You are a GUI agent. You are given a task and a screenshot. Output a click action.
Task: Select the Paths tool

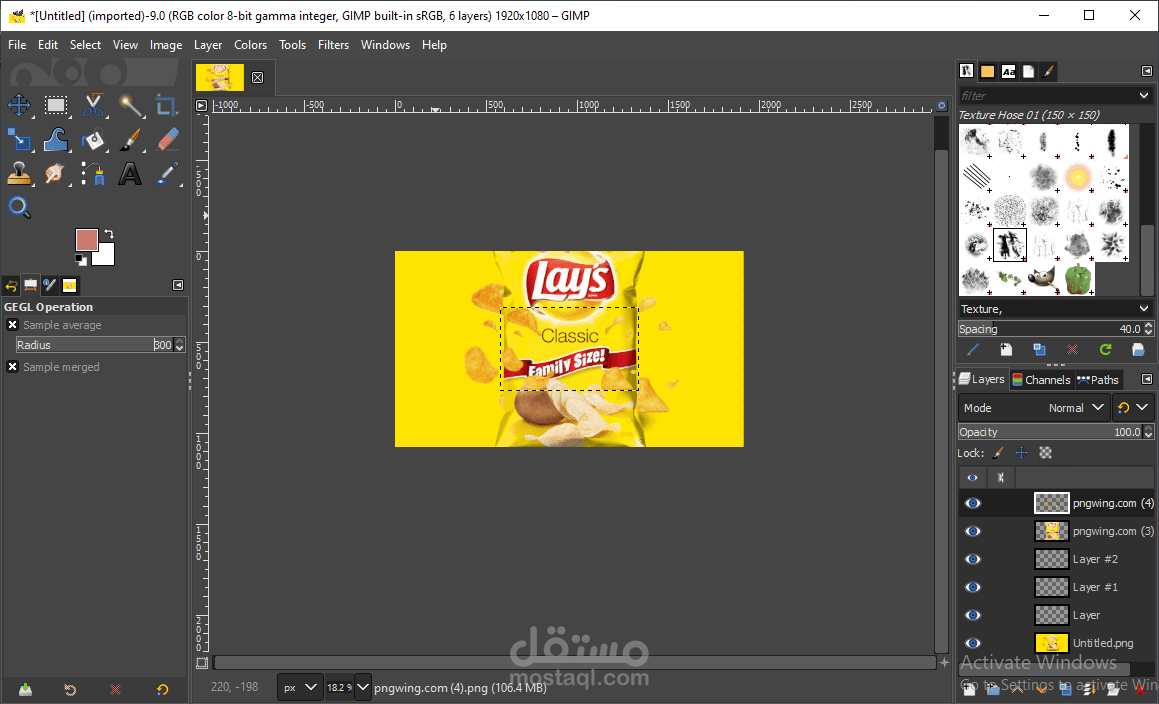point(93,174)
